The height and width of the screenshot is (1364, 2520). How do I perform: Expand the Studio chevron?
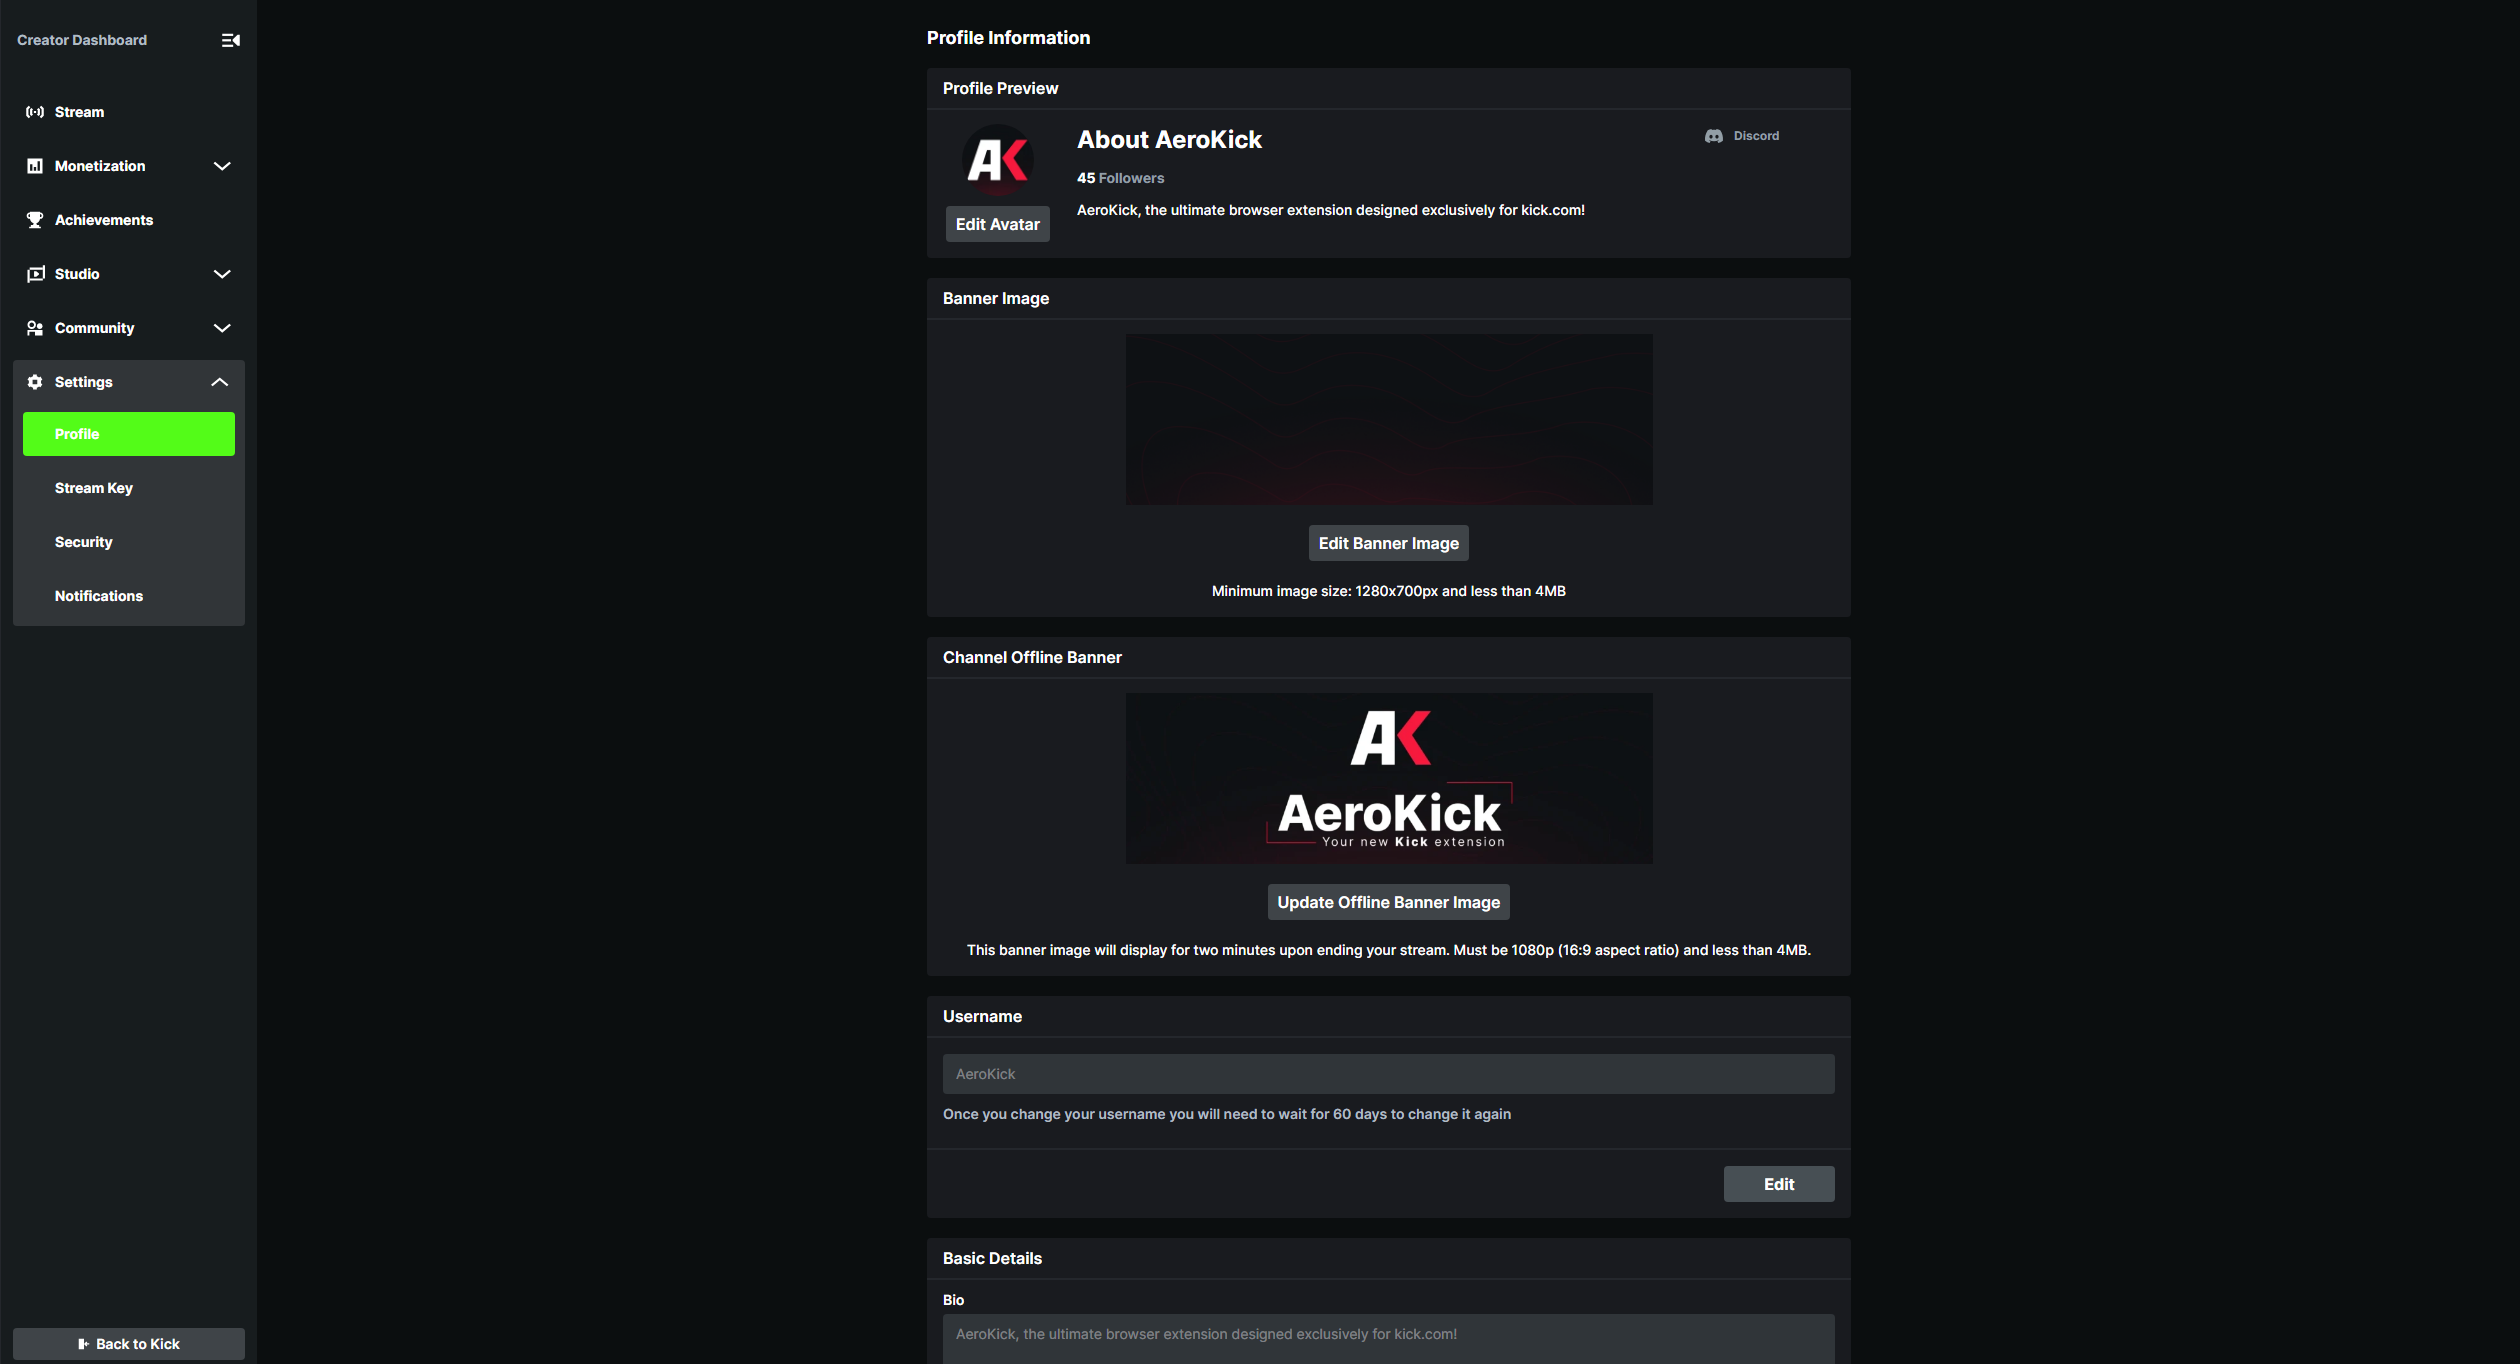(x=222, y=274)
